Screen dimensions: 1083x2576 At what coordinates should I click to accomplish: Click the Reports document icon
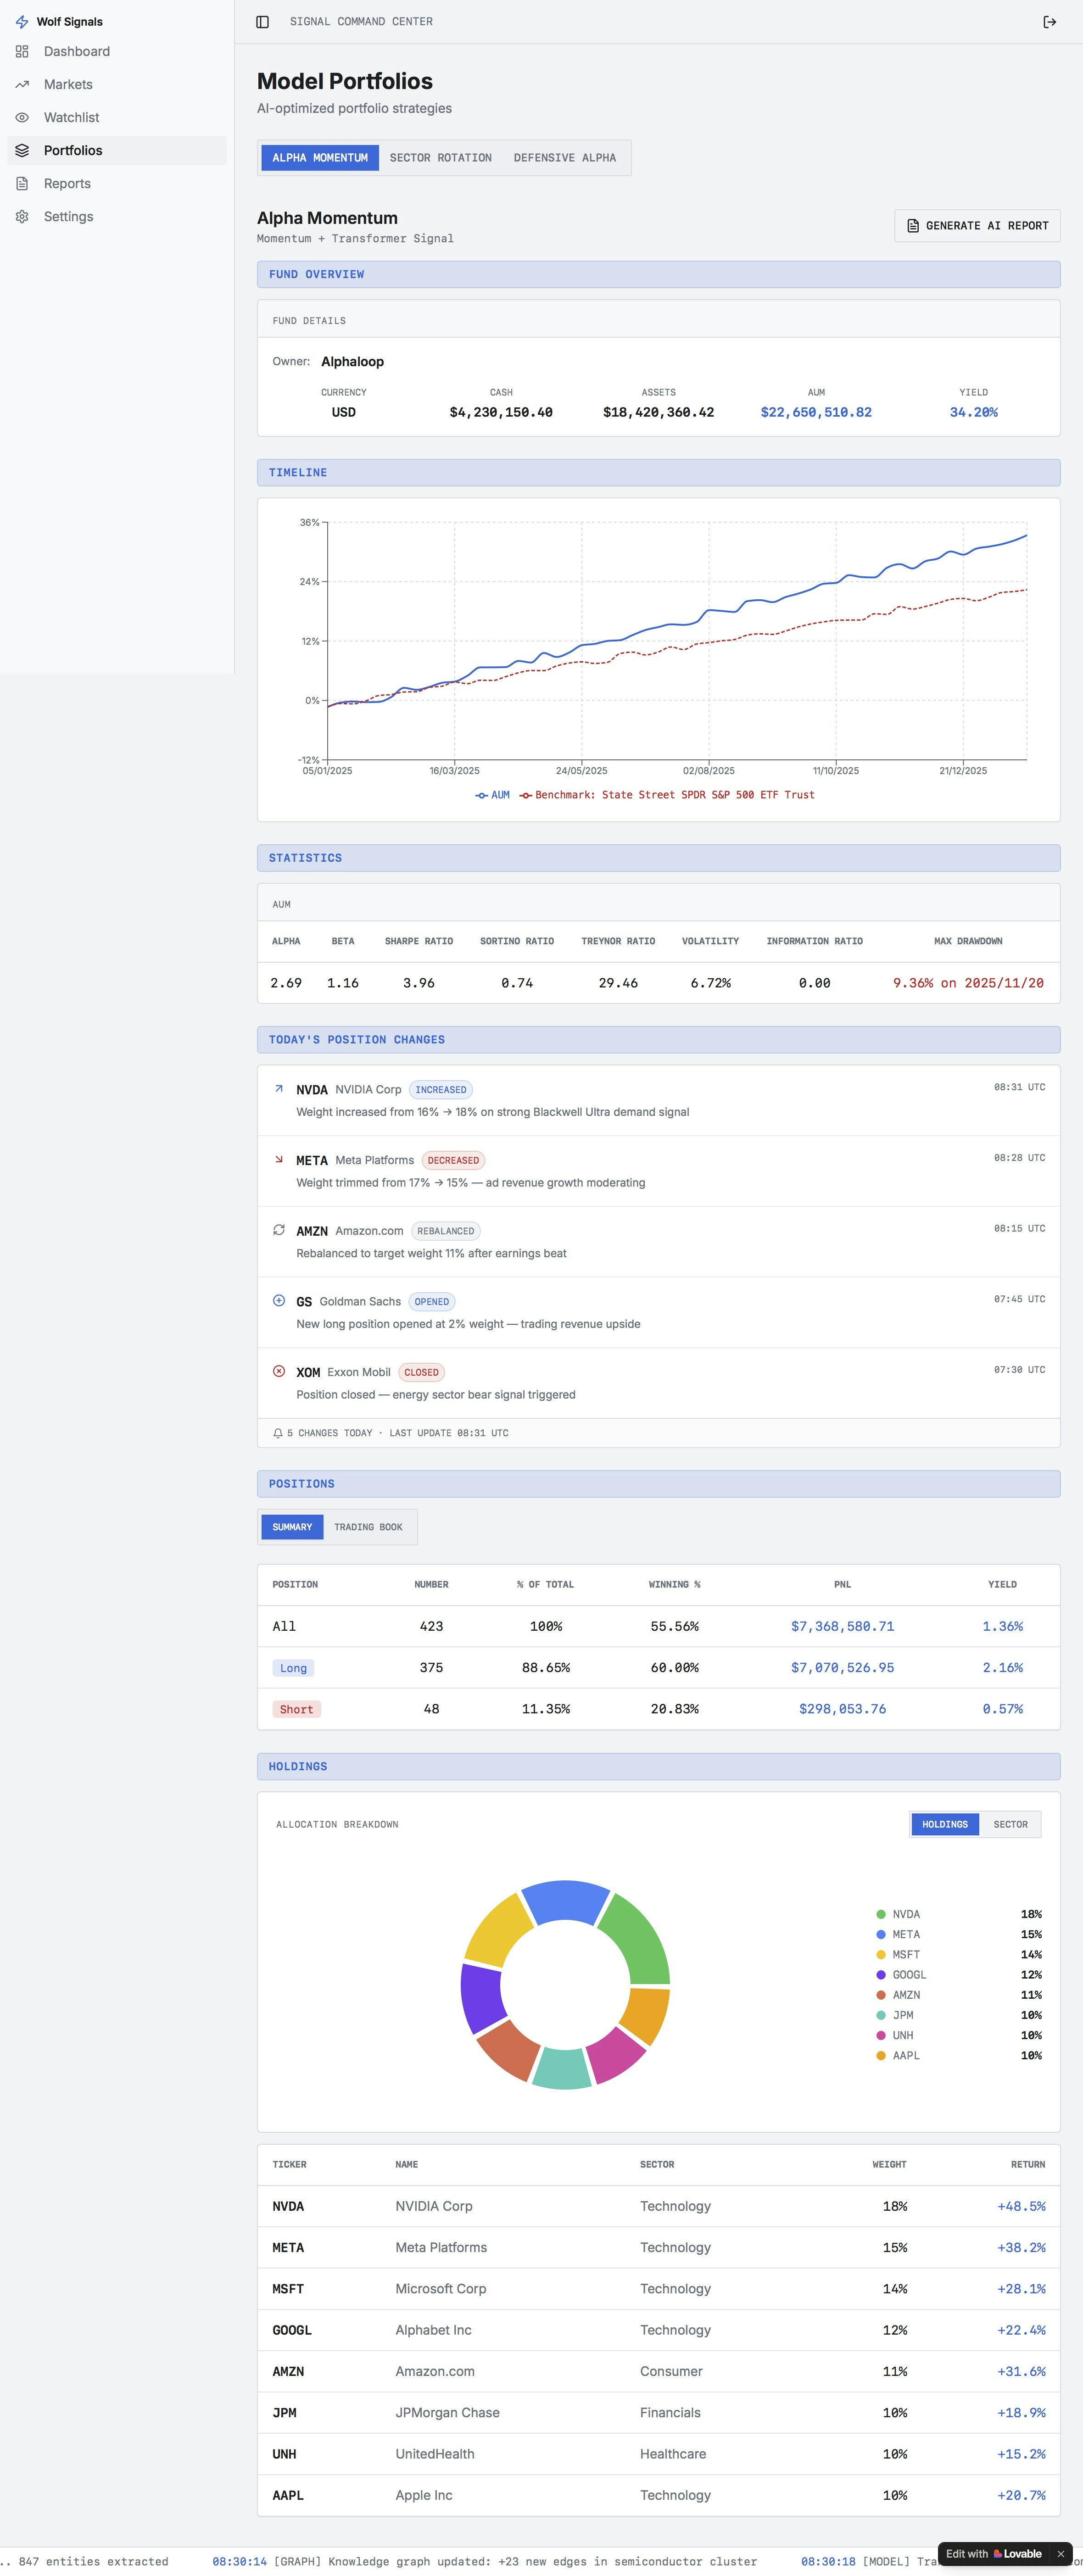[x=22, y=184]
